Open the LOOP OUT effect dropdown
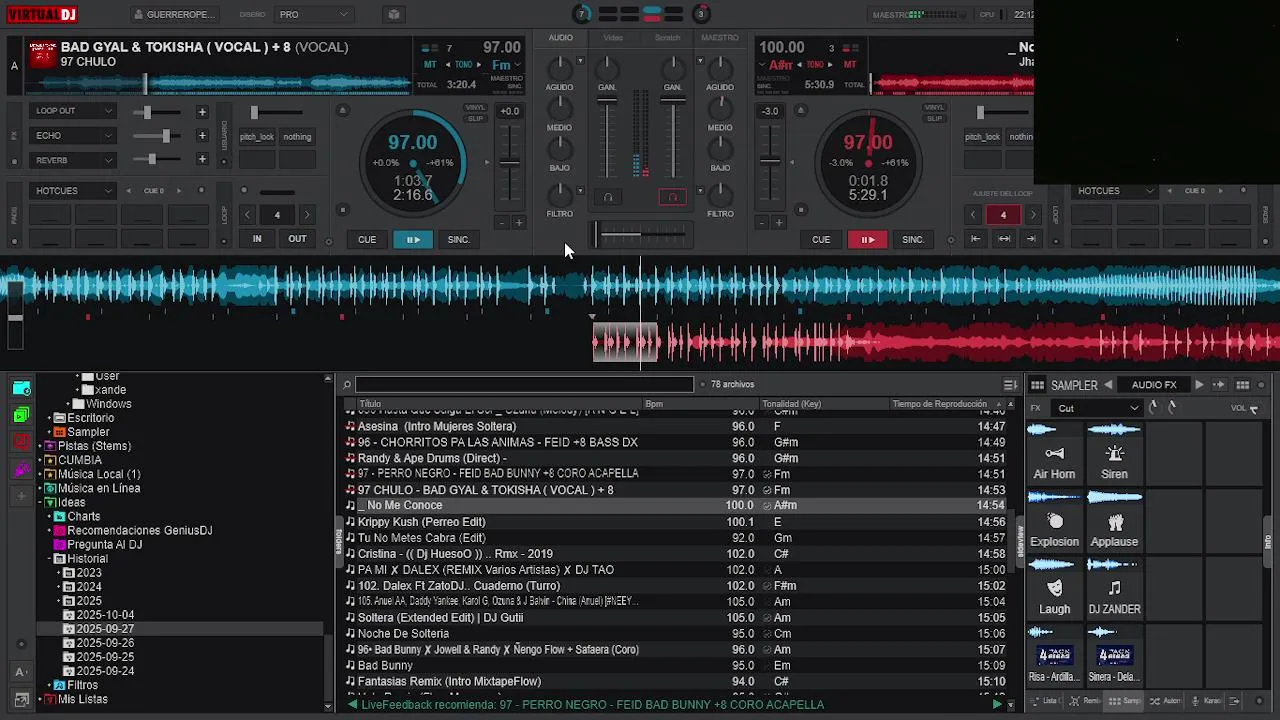 [x=74, y=111]
